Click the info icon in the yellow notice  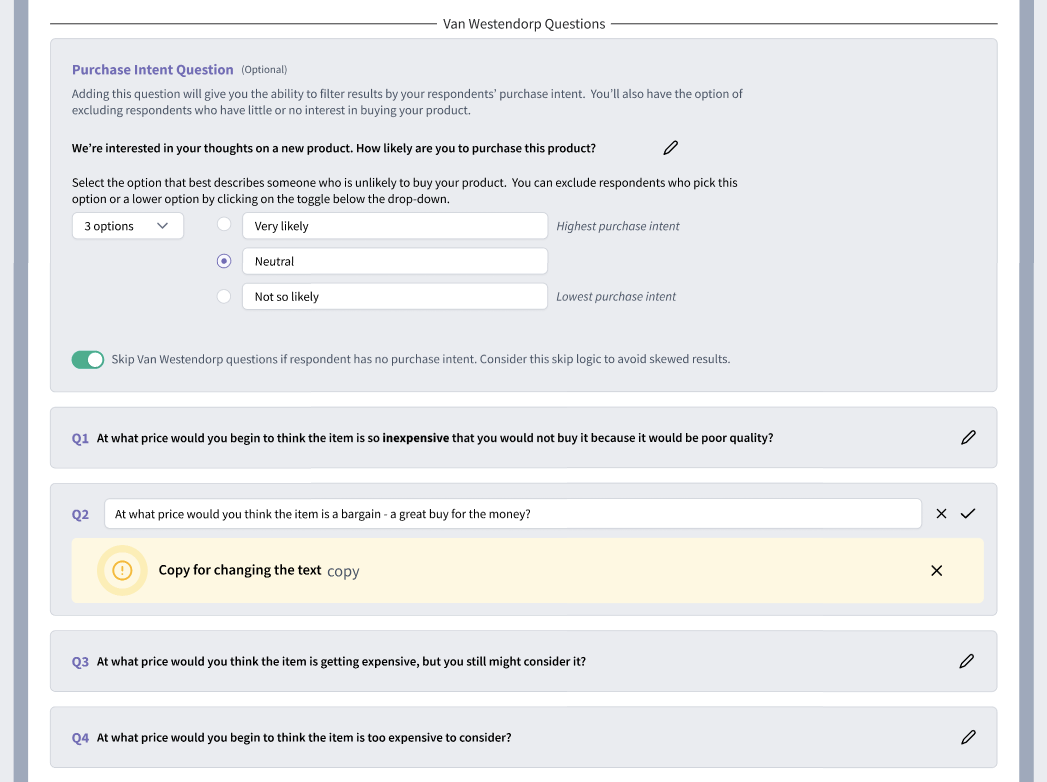tap(122, 570)
